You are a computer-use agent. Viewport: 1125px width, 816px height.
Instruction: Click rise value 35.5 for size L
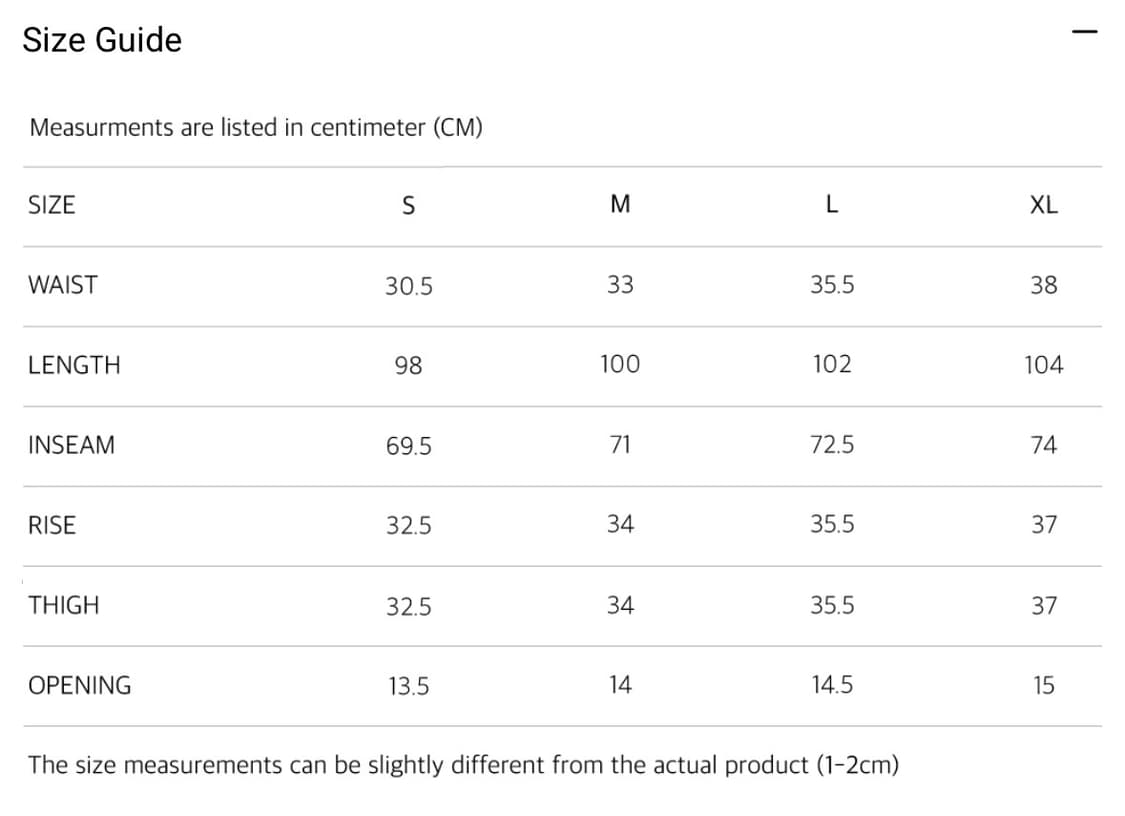tap(832, 525)
